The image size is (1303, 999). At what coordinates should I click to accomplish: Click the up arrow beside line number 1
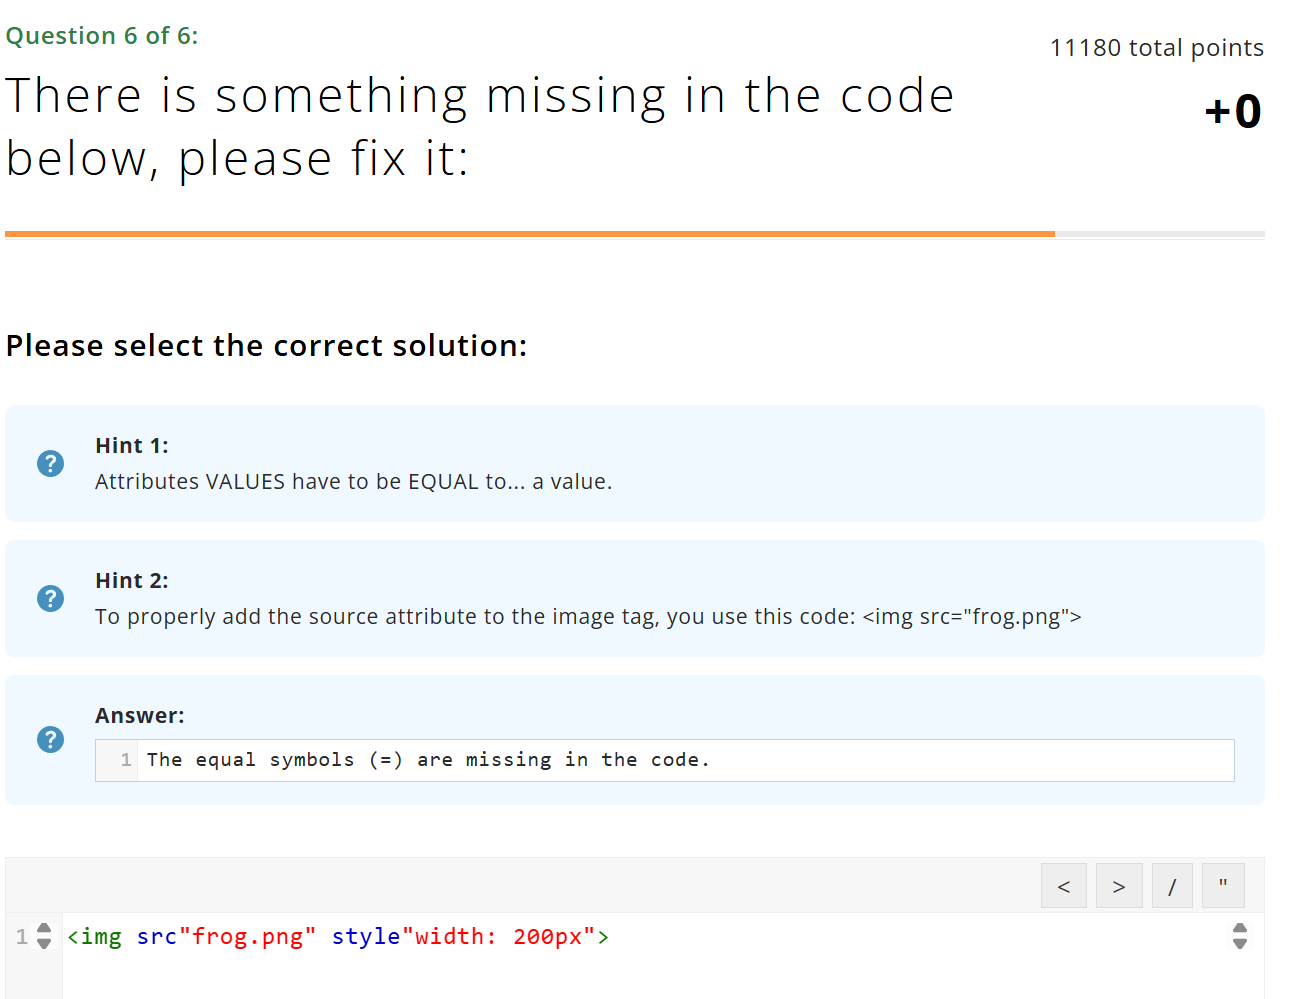tap(44, 929)
